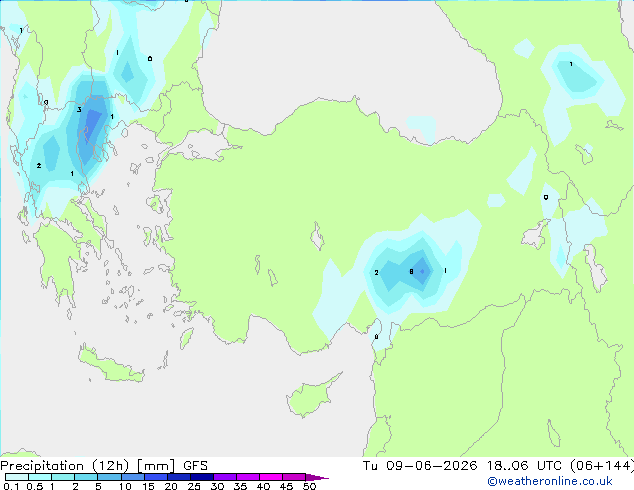Image resolution: width=634 pixels, height=490 pixels.
Task: Click the 0.5–1 mm legend color swatch
Action: (40, 477)
